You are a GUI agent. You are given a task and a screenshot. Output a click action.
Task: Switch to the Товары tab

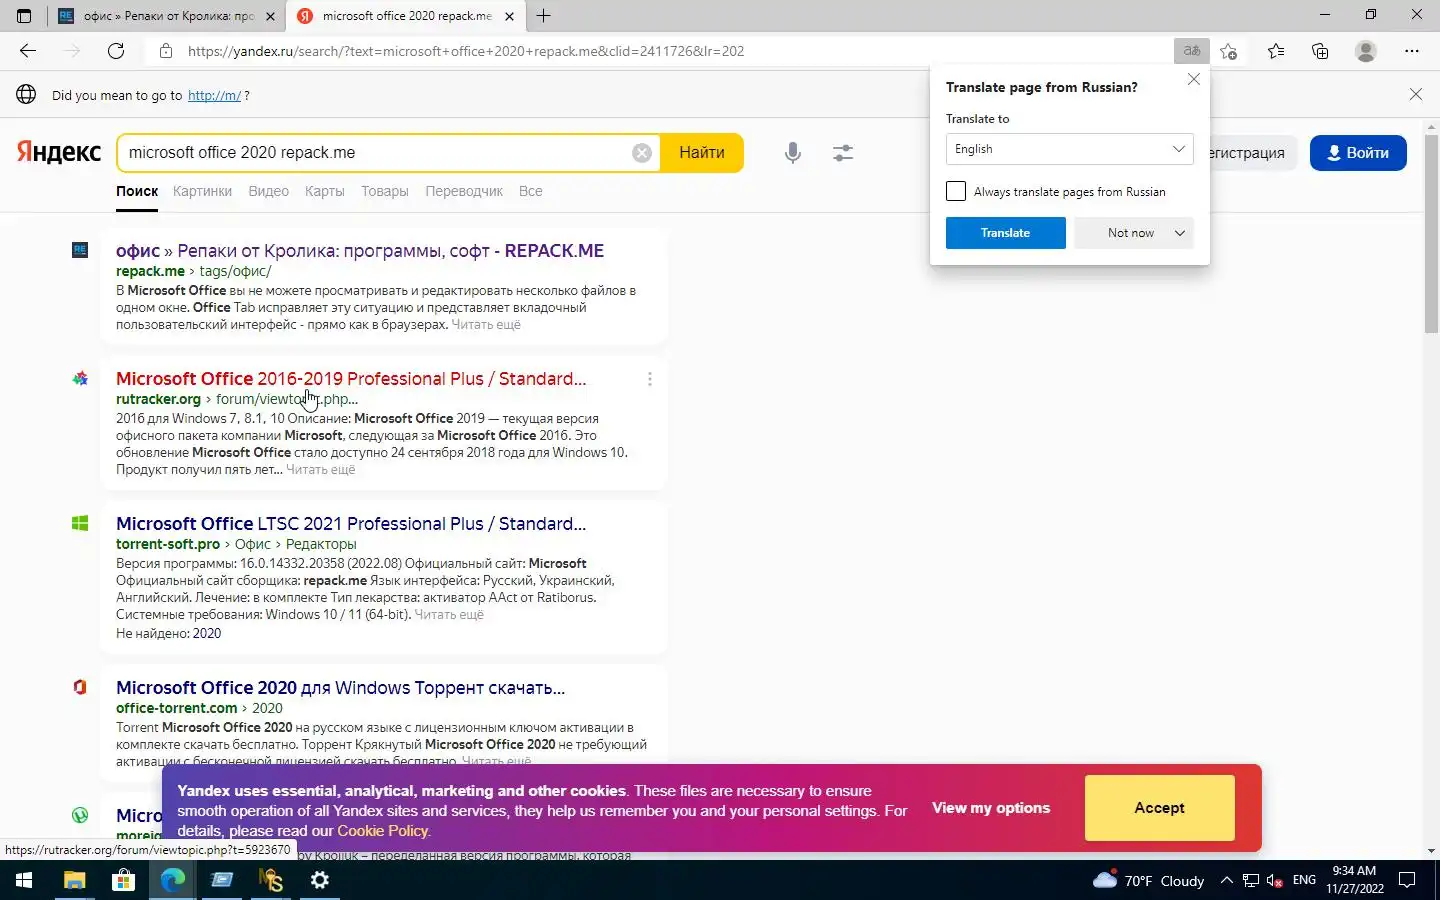click(x=385, y=191)
